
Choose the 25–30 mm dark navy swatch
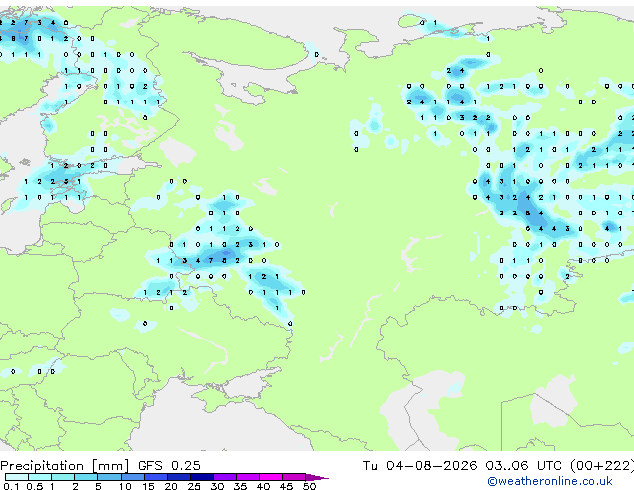click(202, 477)
